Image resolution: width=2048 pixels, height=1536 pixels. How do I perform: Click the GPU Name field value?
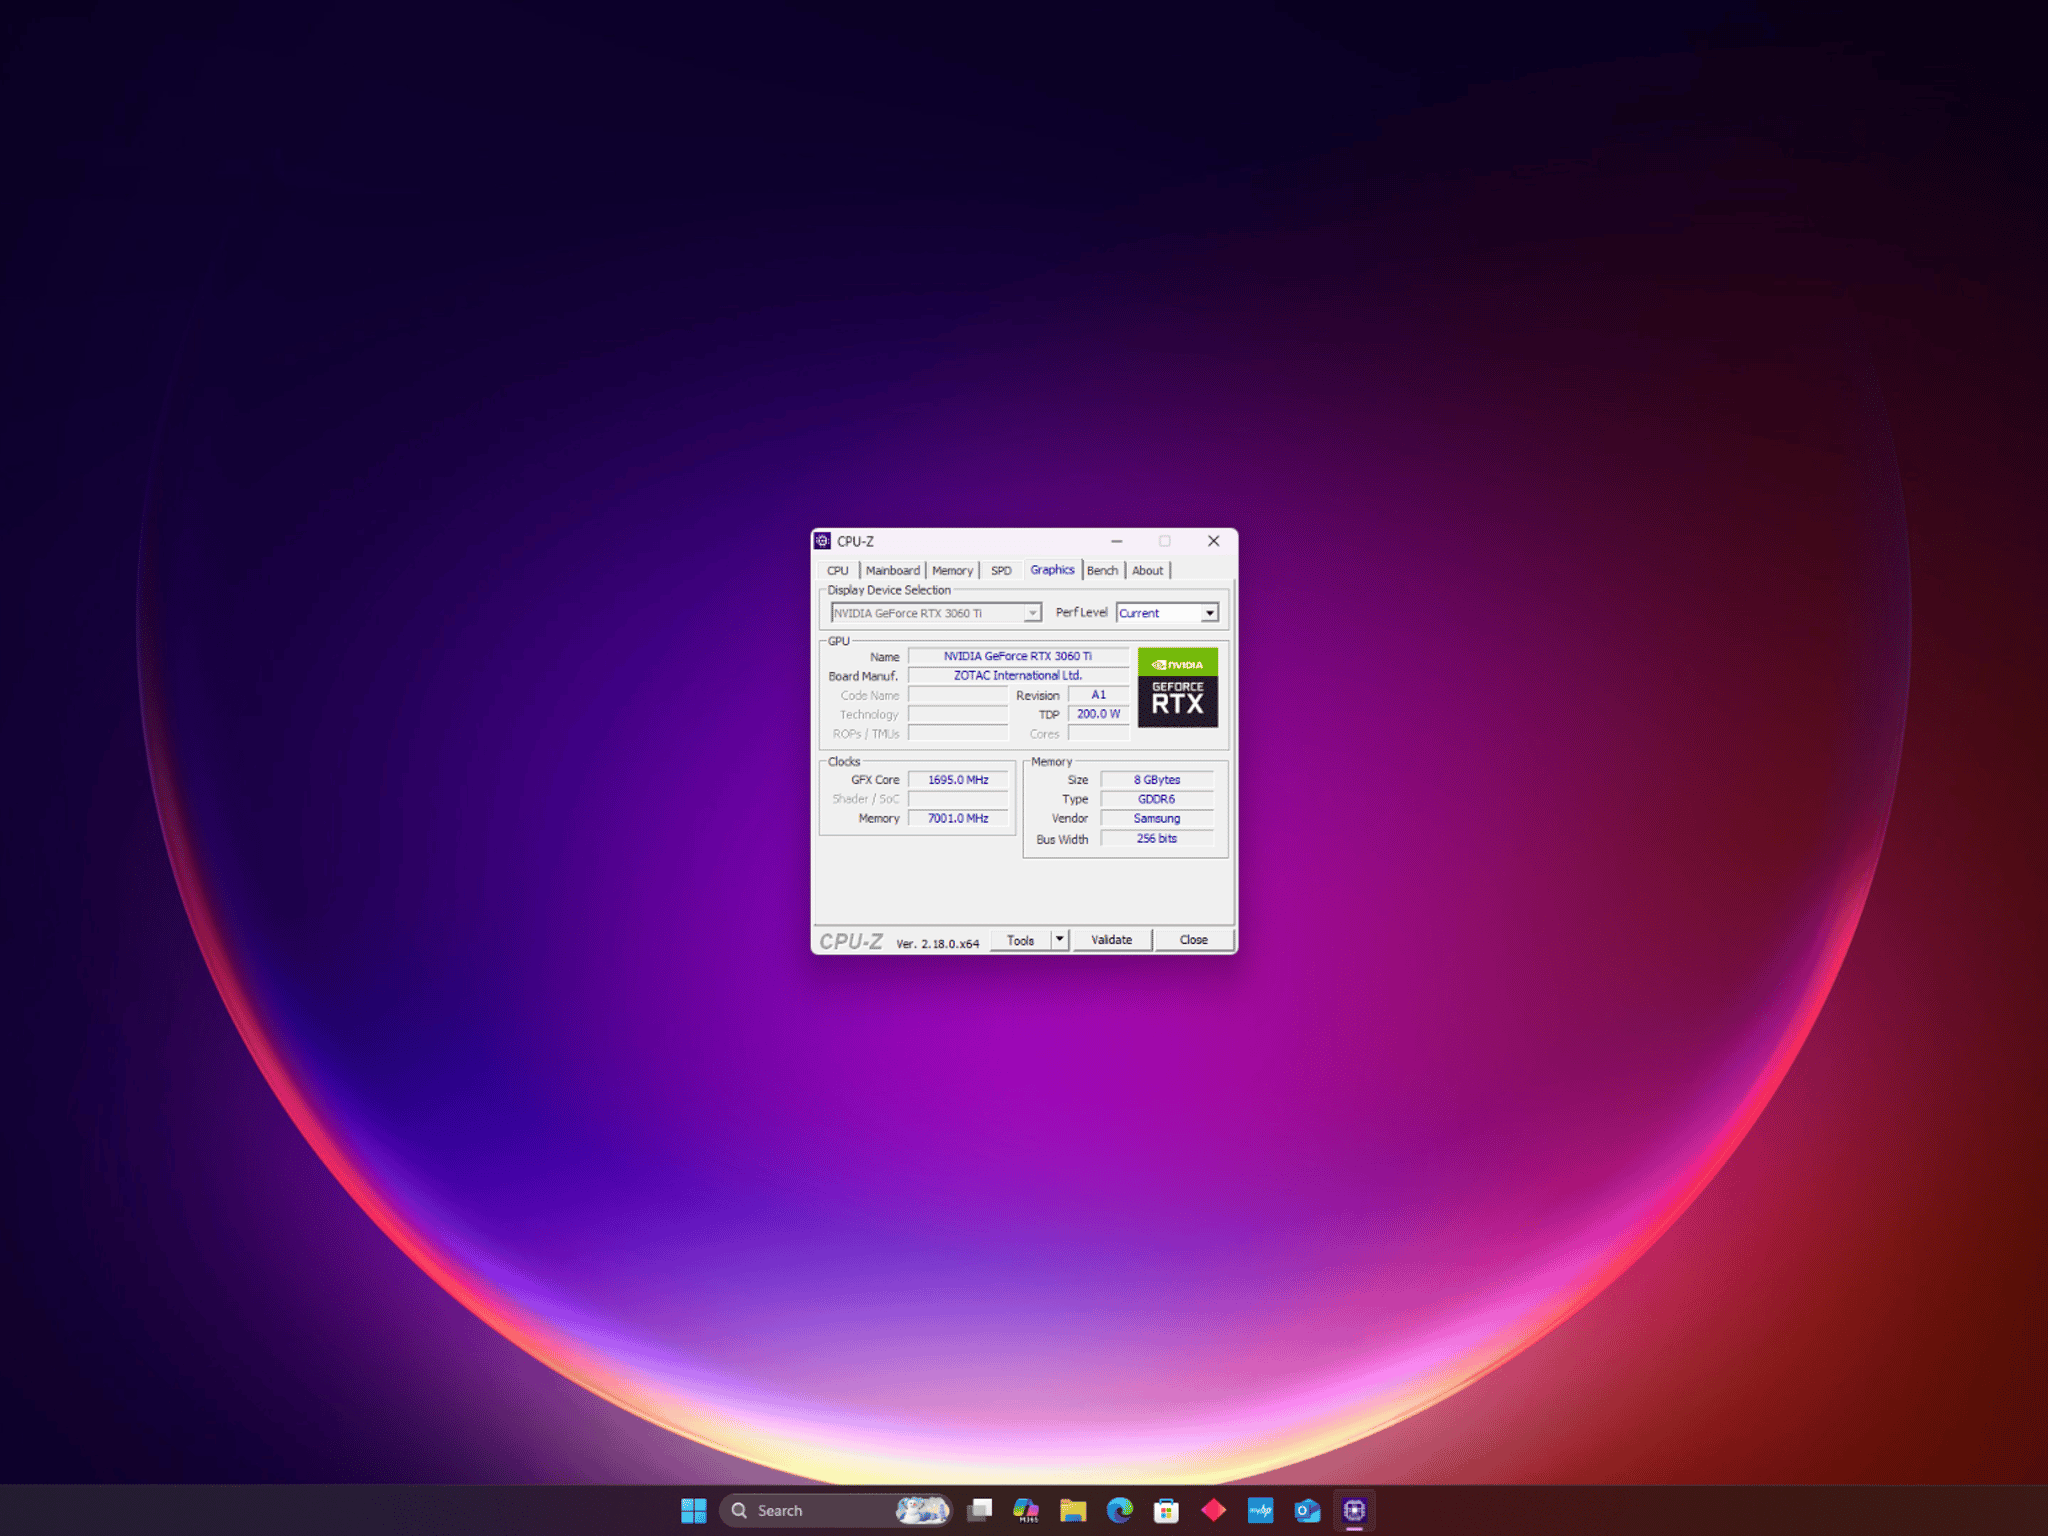pos(1018,657)
